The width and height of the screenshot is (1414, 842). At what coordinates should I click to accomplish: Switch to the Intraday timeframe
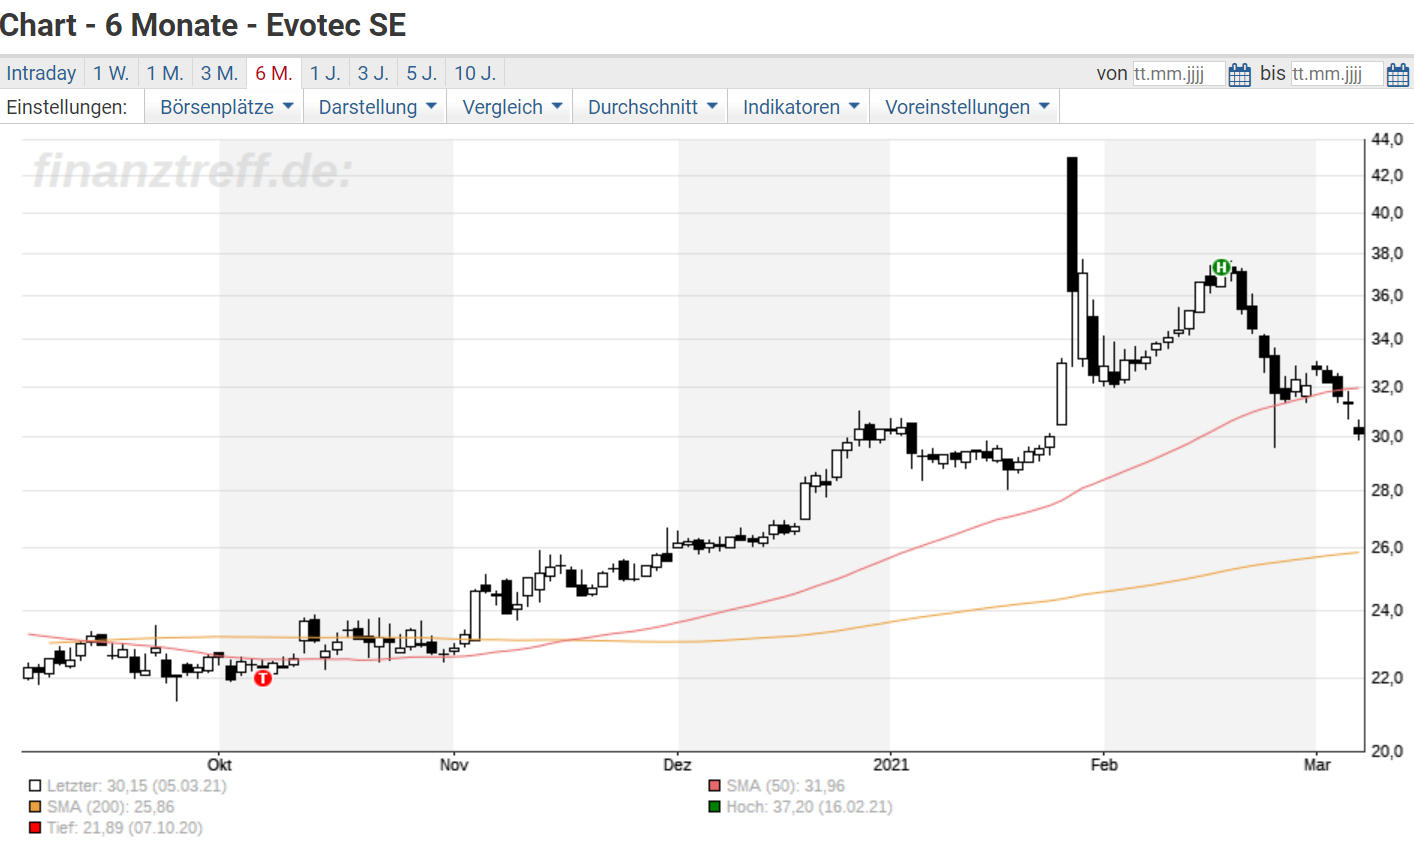[x=41, y=73]
